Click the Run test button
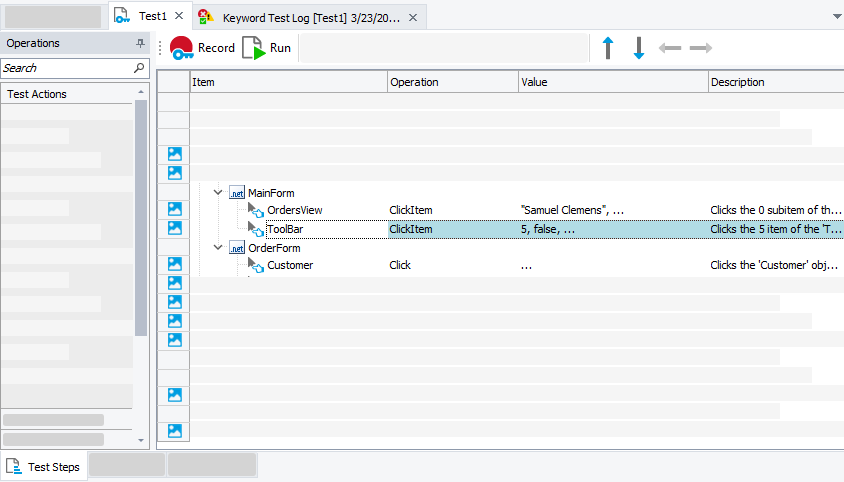Viewport: 844px width, 482px height. click(267, 48)
